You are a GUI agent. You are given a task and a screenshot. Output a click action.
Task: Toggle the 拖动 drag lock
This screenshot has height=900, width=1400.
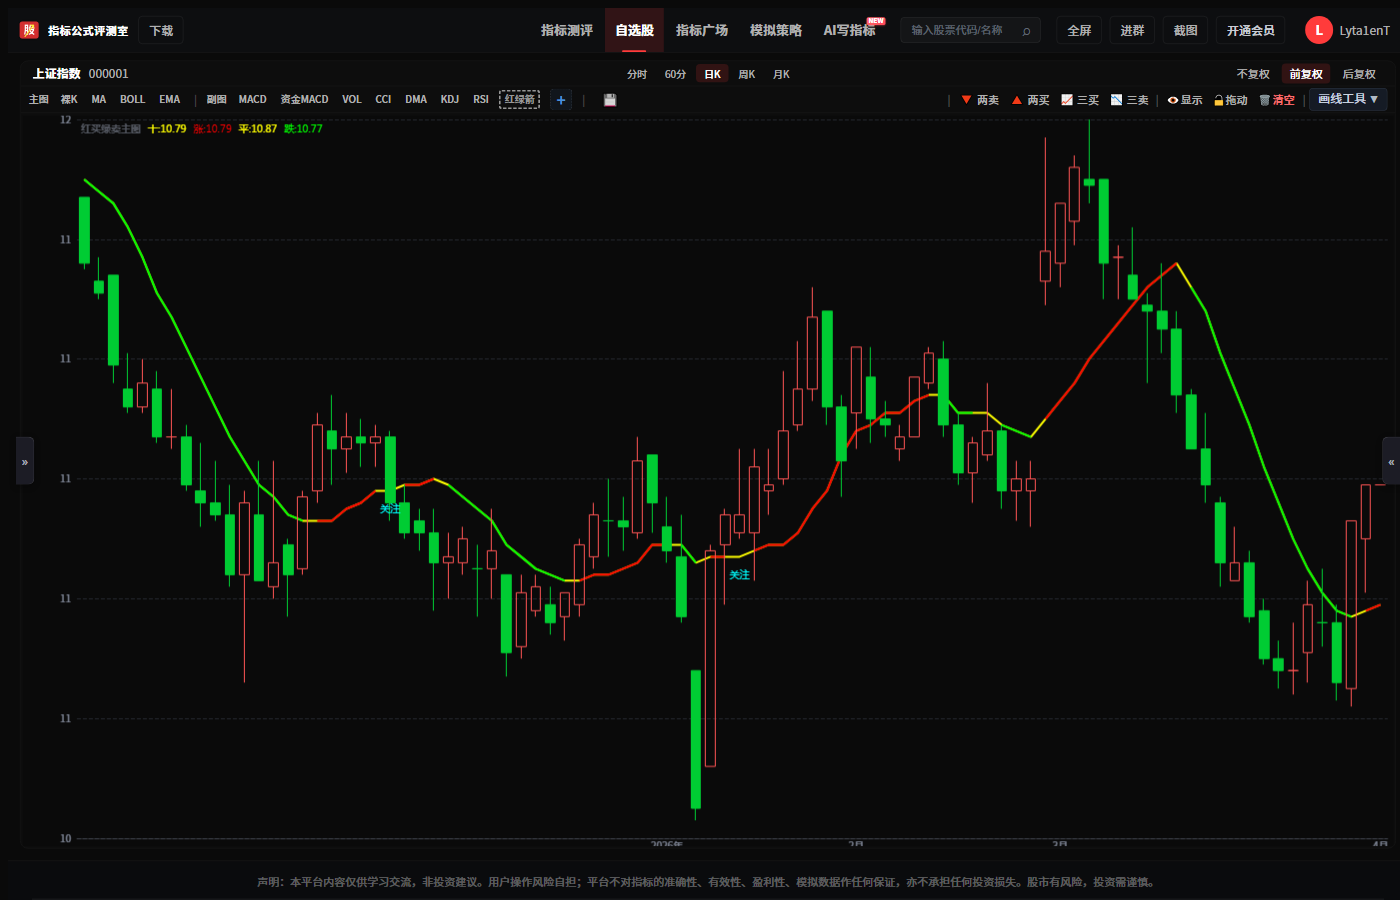tap(1231, 100)
